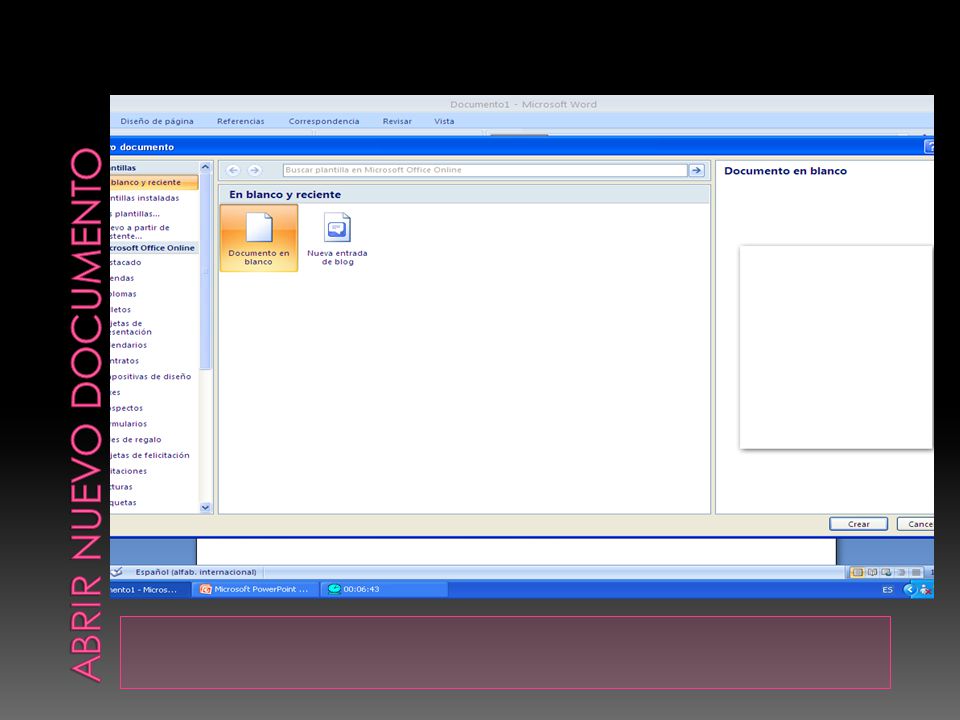Select 'Diapositivas de diseño' category
960x720 pixels.
click(151, 377)
